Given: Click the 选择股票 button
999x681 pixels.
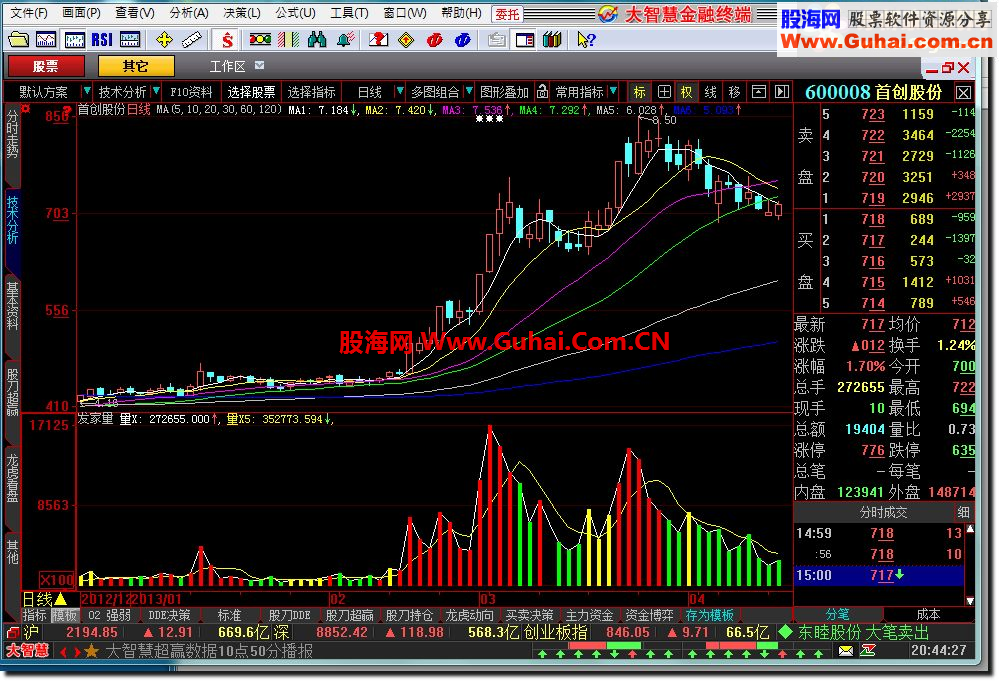Looking at the screenshot, I should click(x=251, y=92).
